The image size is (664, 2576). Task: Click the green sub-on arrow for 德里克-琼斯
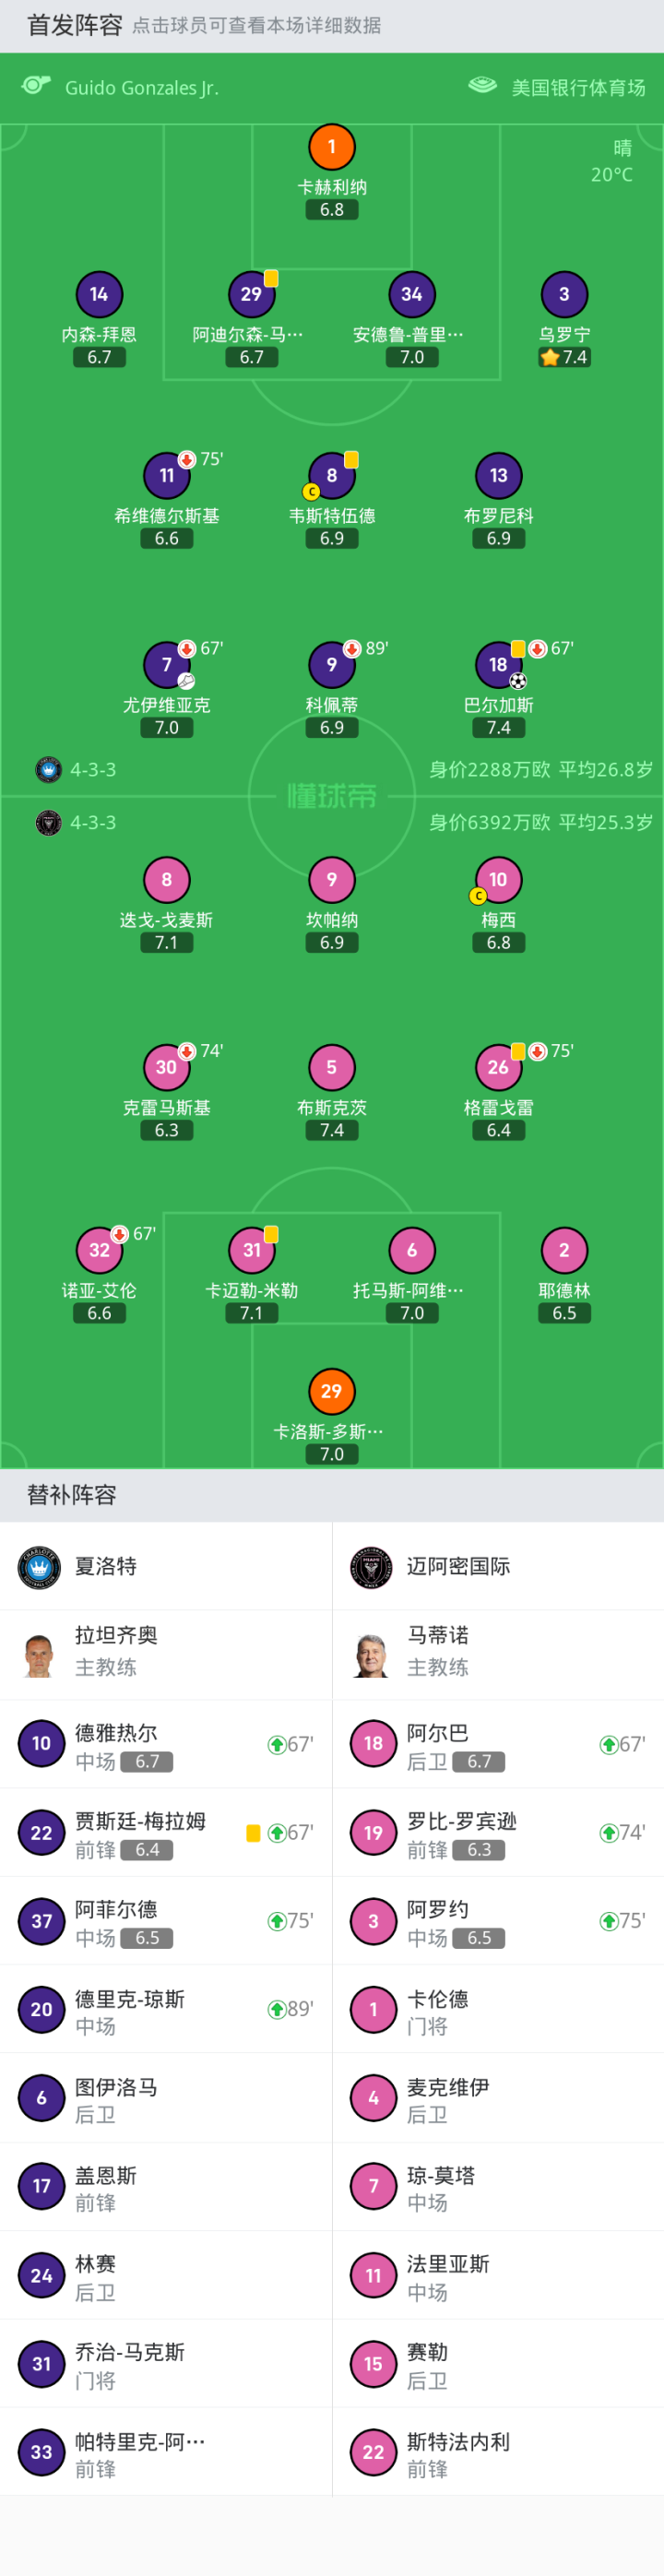(277, 2009)
